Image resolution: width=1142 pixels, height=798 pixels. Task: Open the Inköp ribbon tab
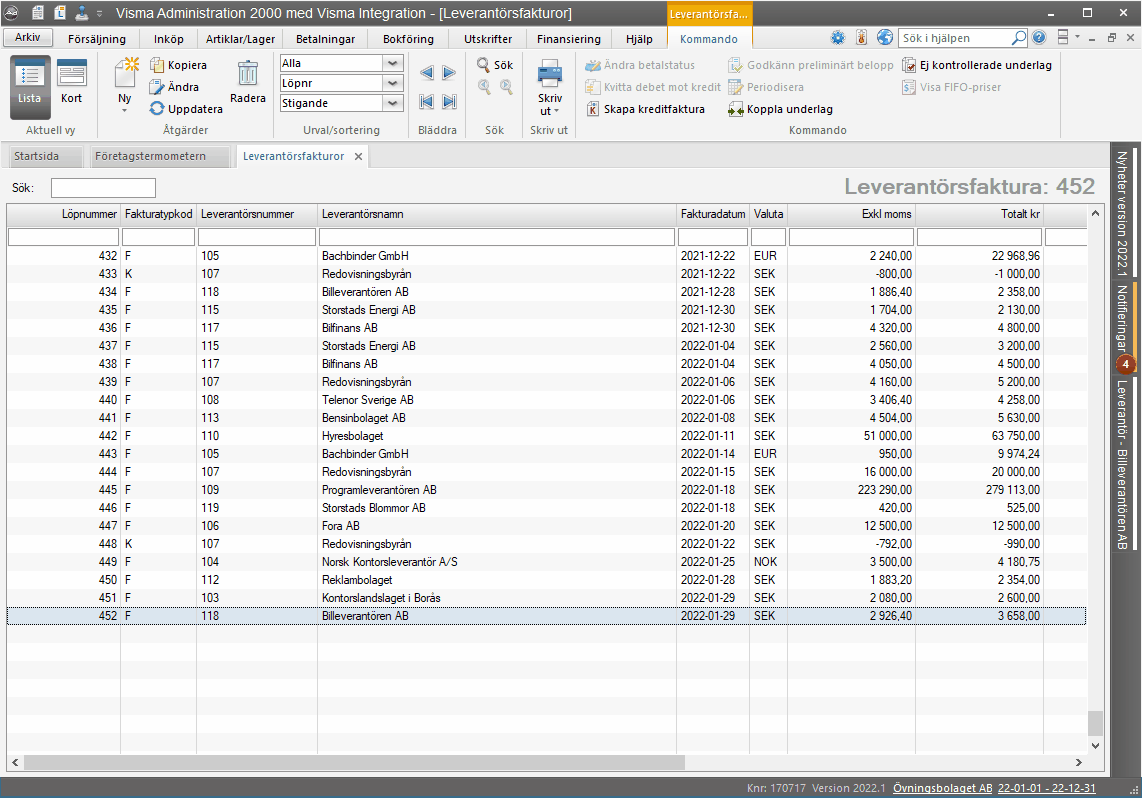click(168, 39)
